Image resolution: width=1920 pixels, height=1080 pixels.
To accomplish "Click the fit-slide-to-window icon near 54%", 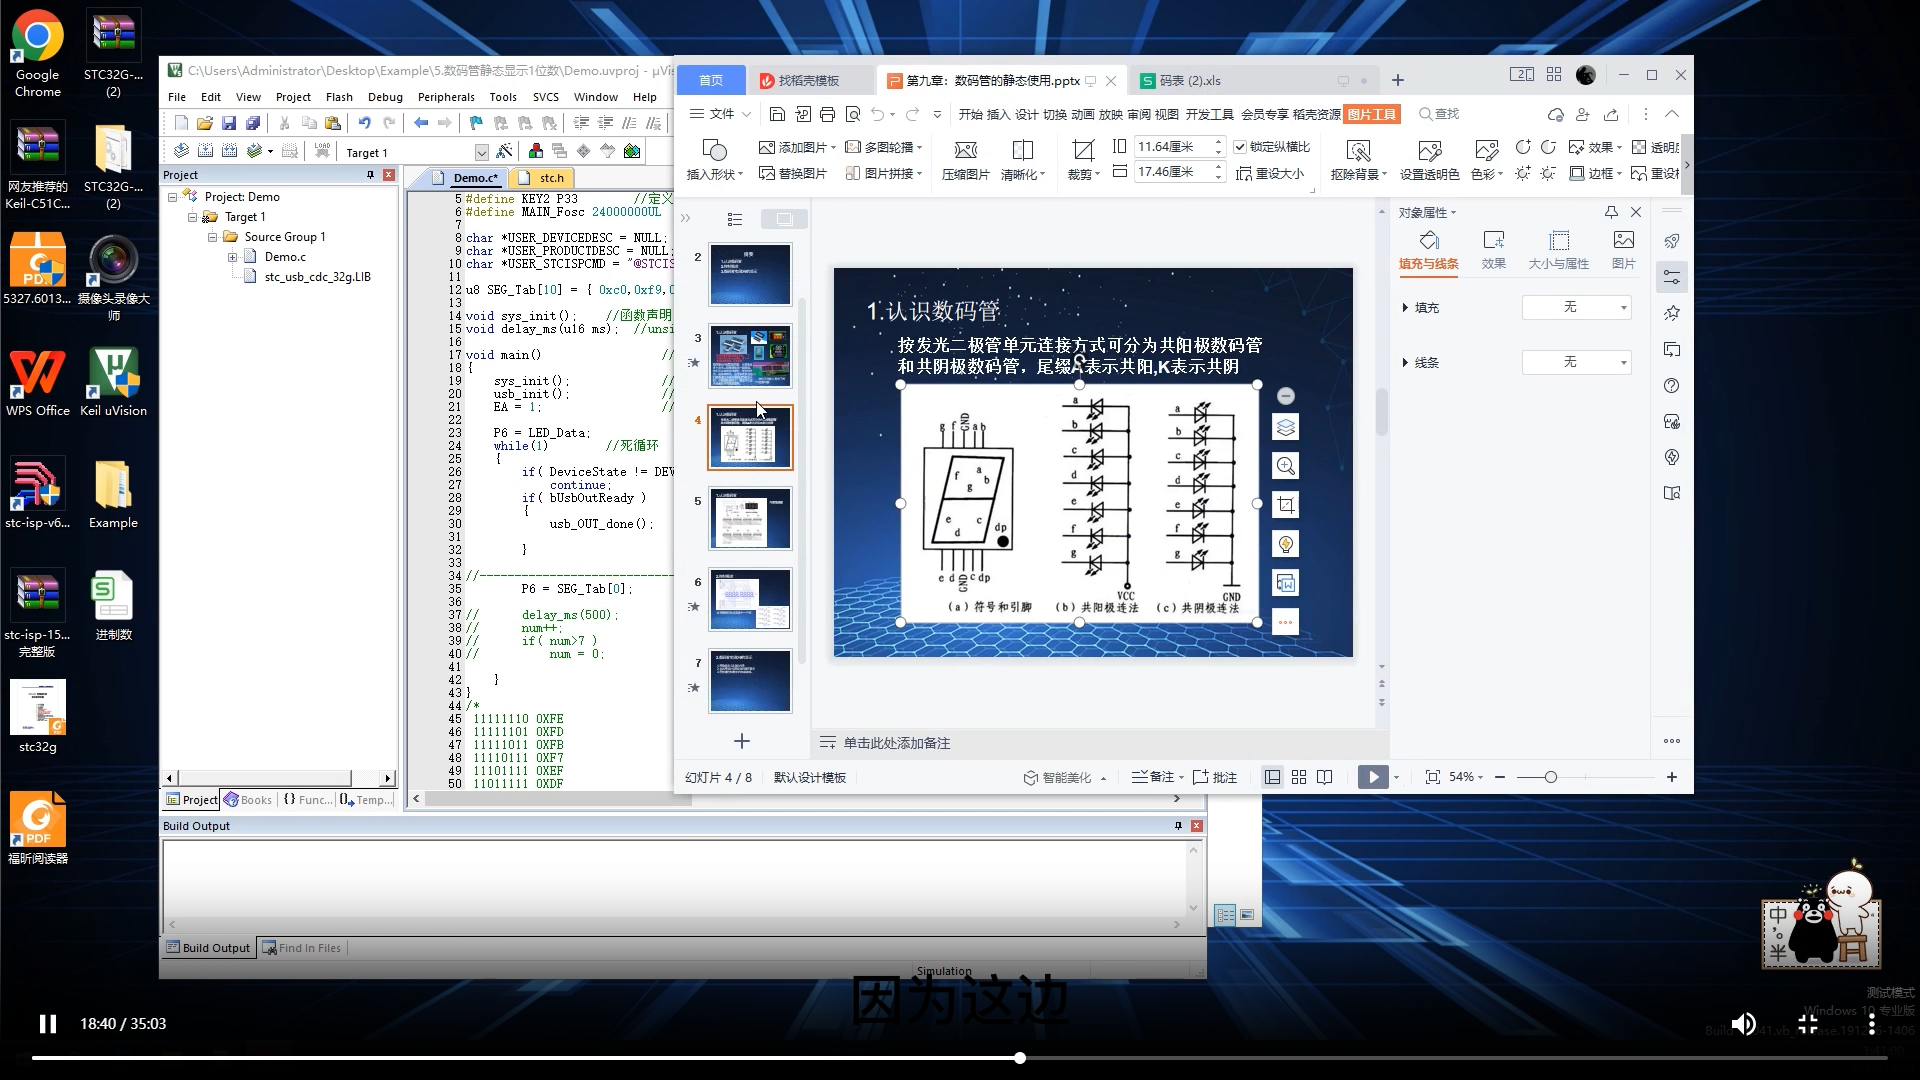I will [1433, 777].
